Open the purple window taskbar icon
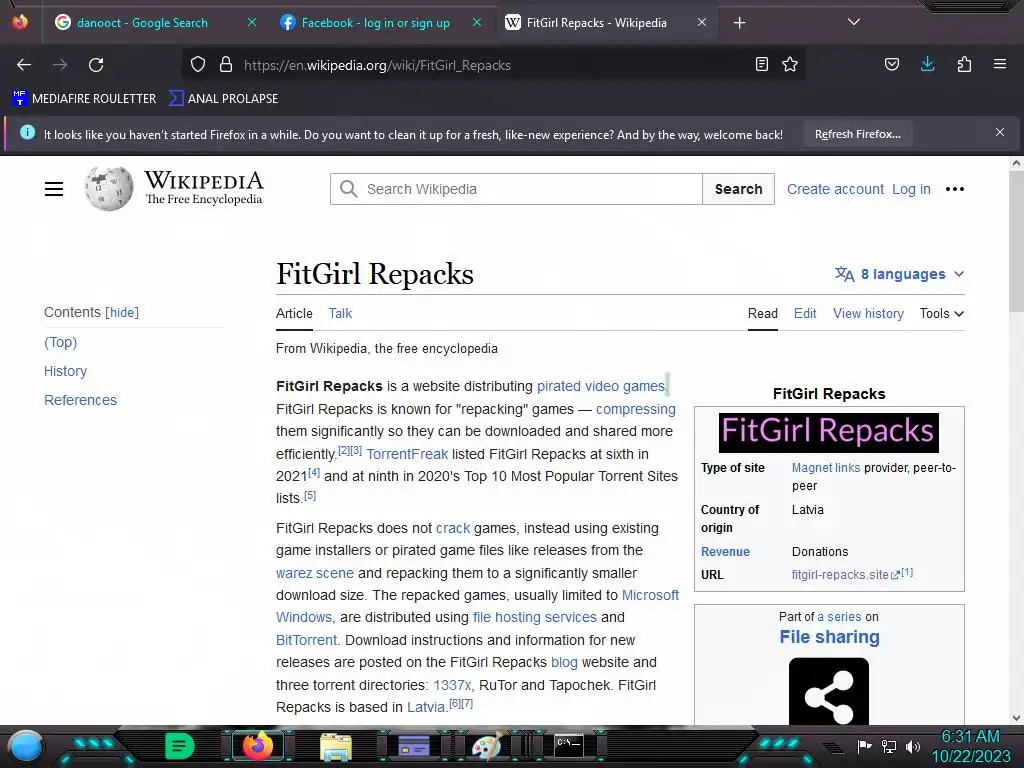This screenshot has height=768, width=1024. point(413,745)
